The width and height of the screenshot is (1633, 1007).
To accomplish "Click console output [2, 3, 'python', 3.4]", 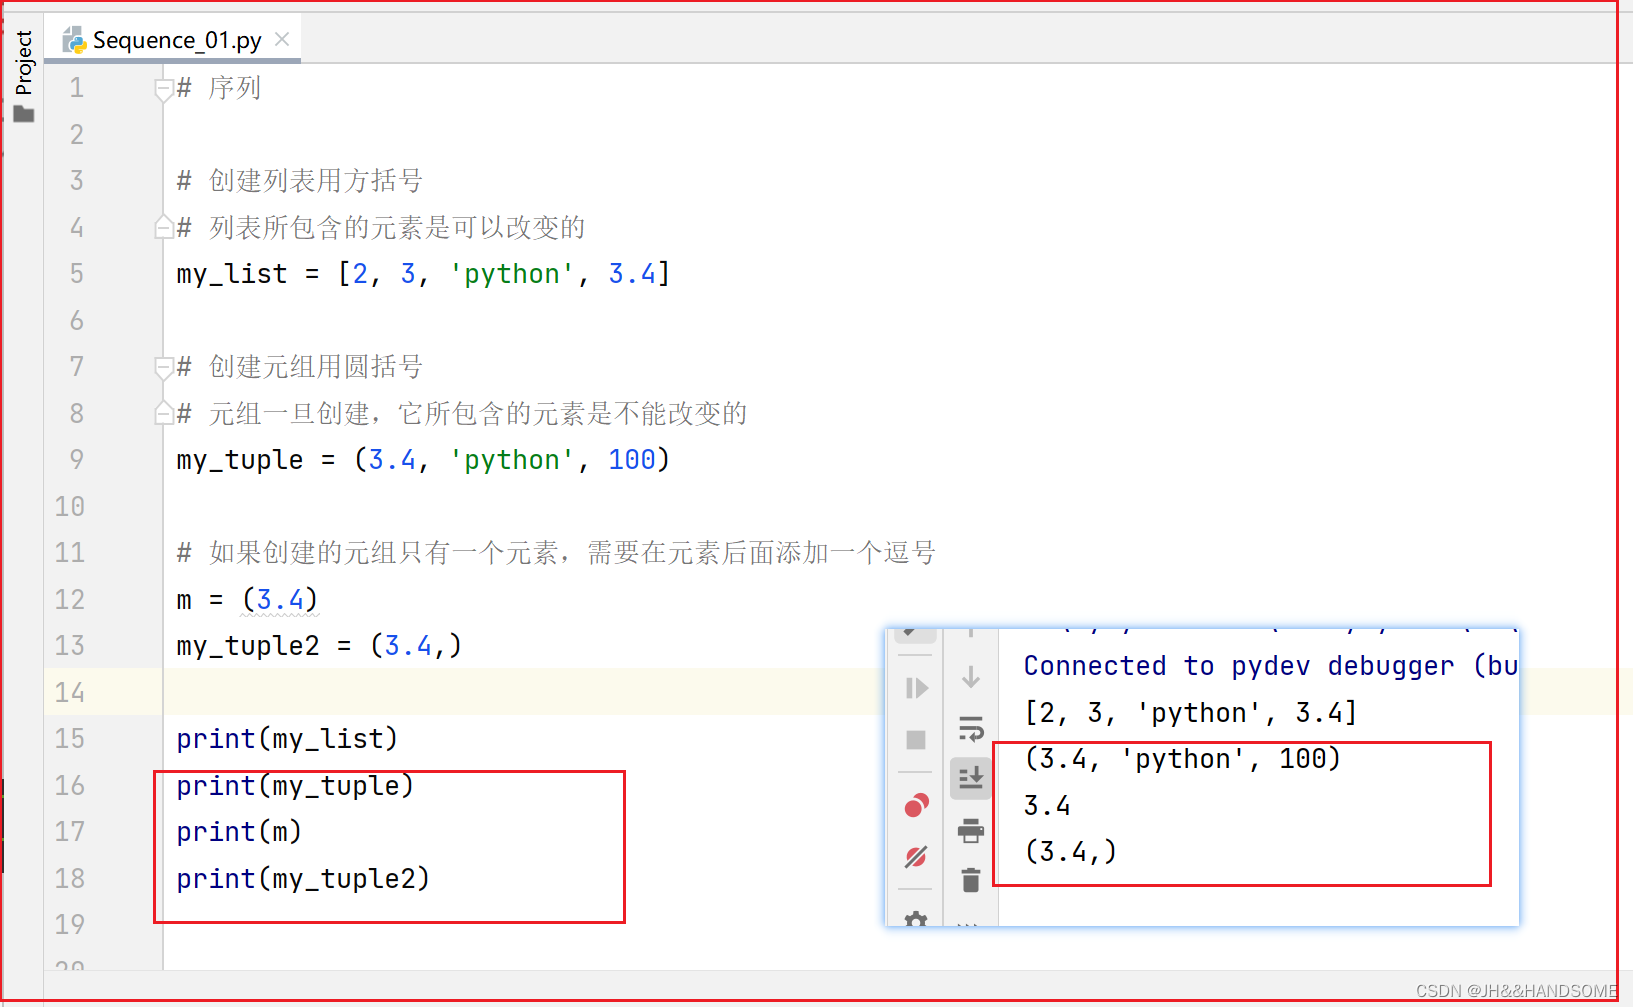I will pyautogui.click(x=1190, y=713).
